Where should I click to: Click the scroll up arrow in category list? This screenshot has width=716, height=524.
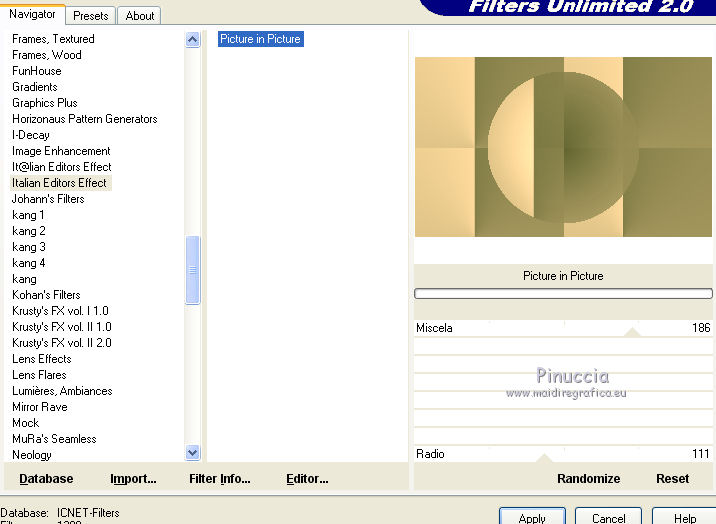tap(193, 40)
